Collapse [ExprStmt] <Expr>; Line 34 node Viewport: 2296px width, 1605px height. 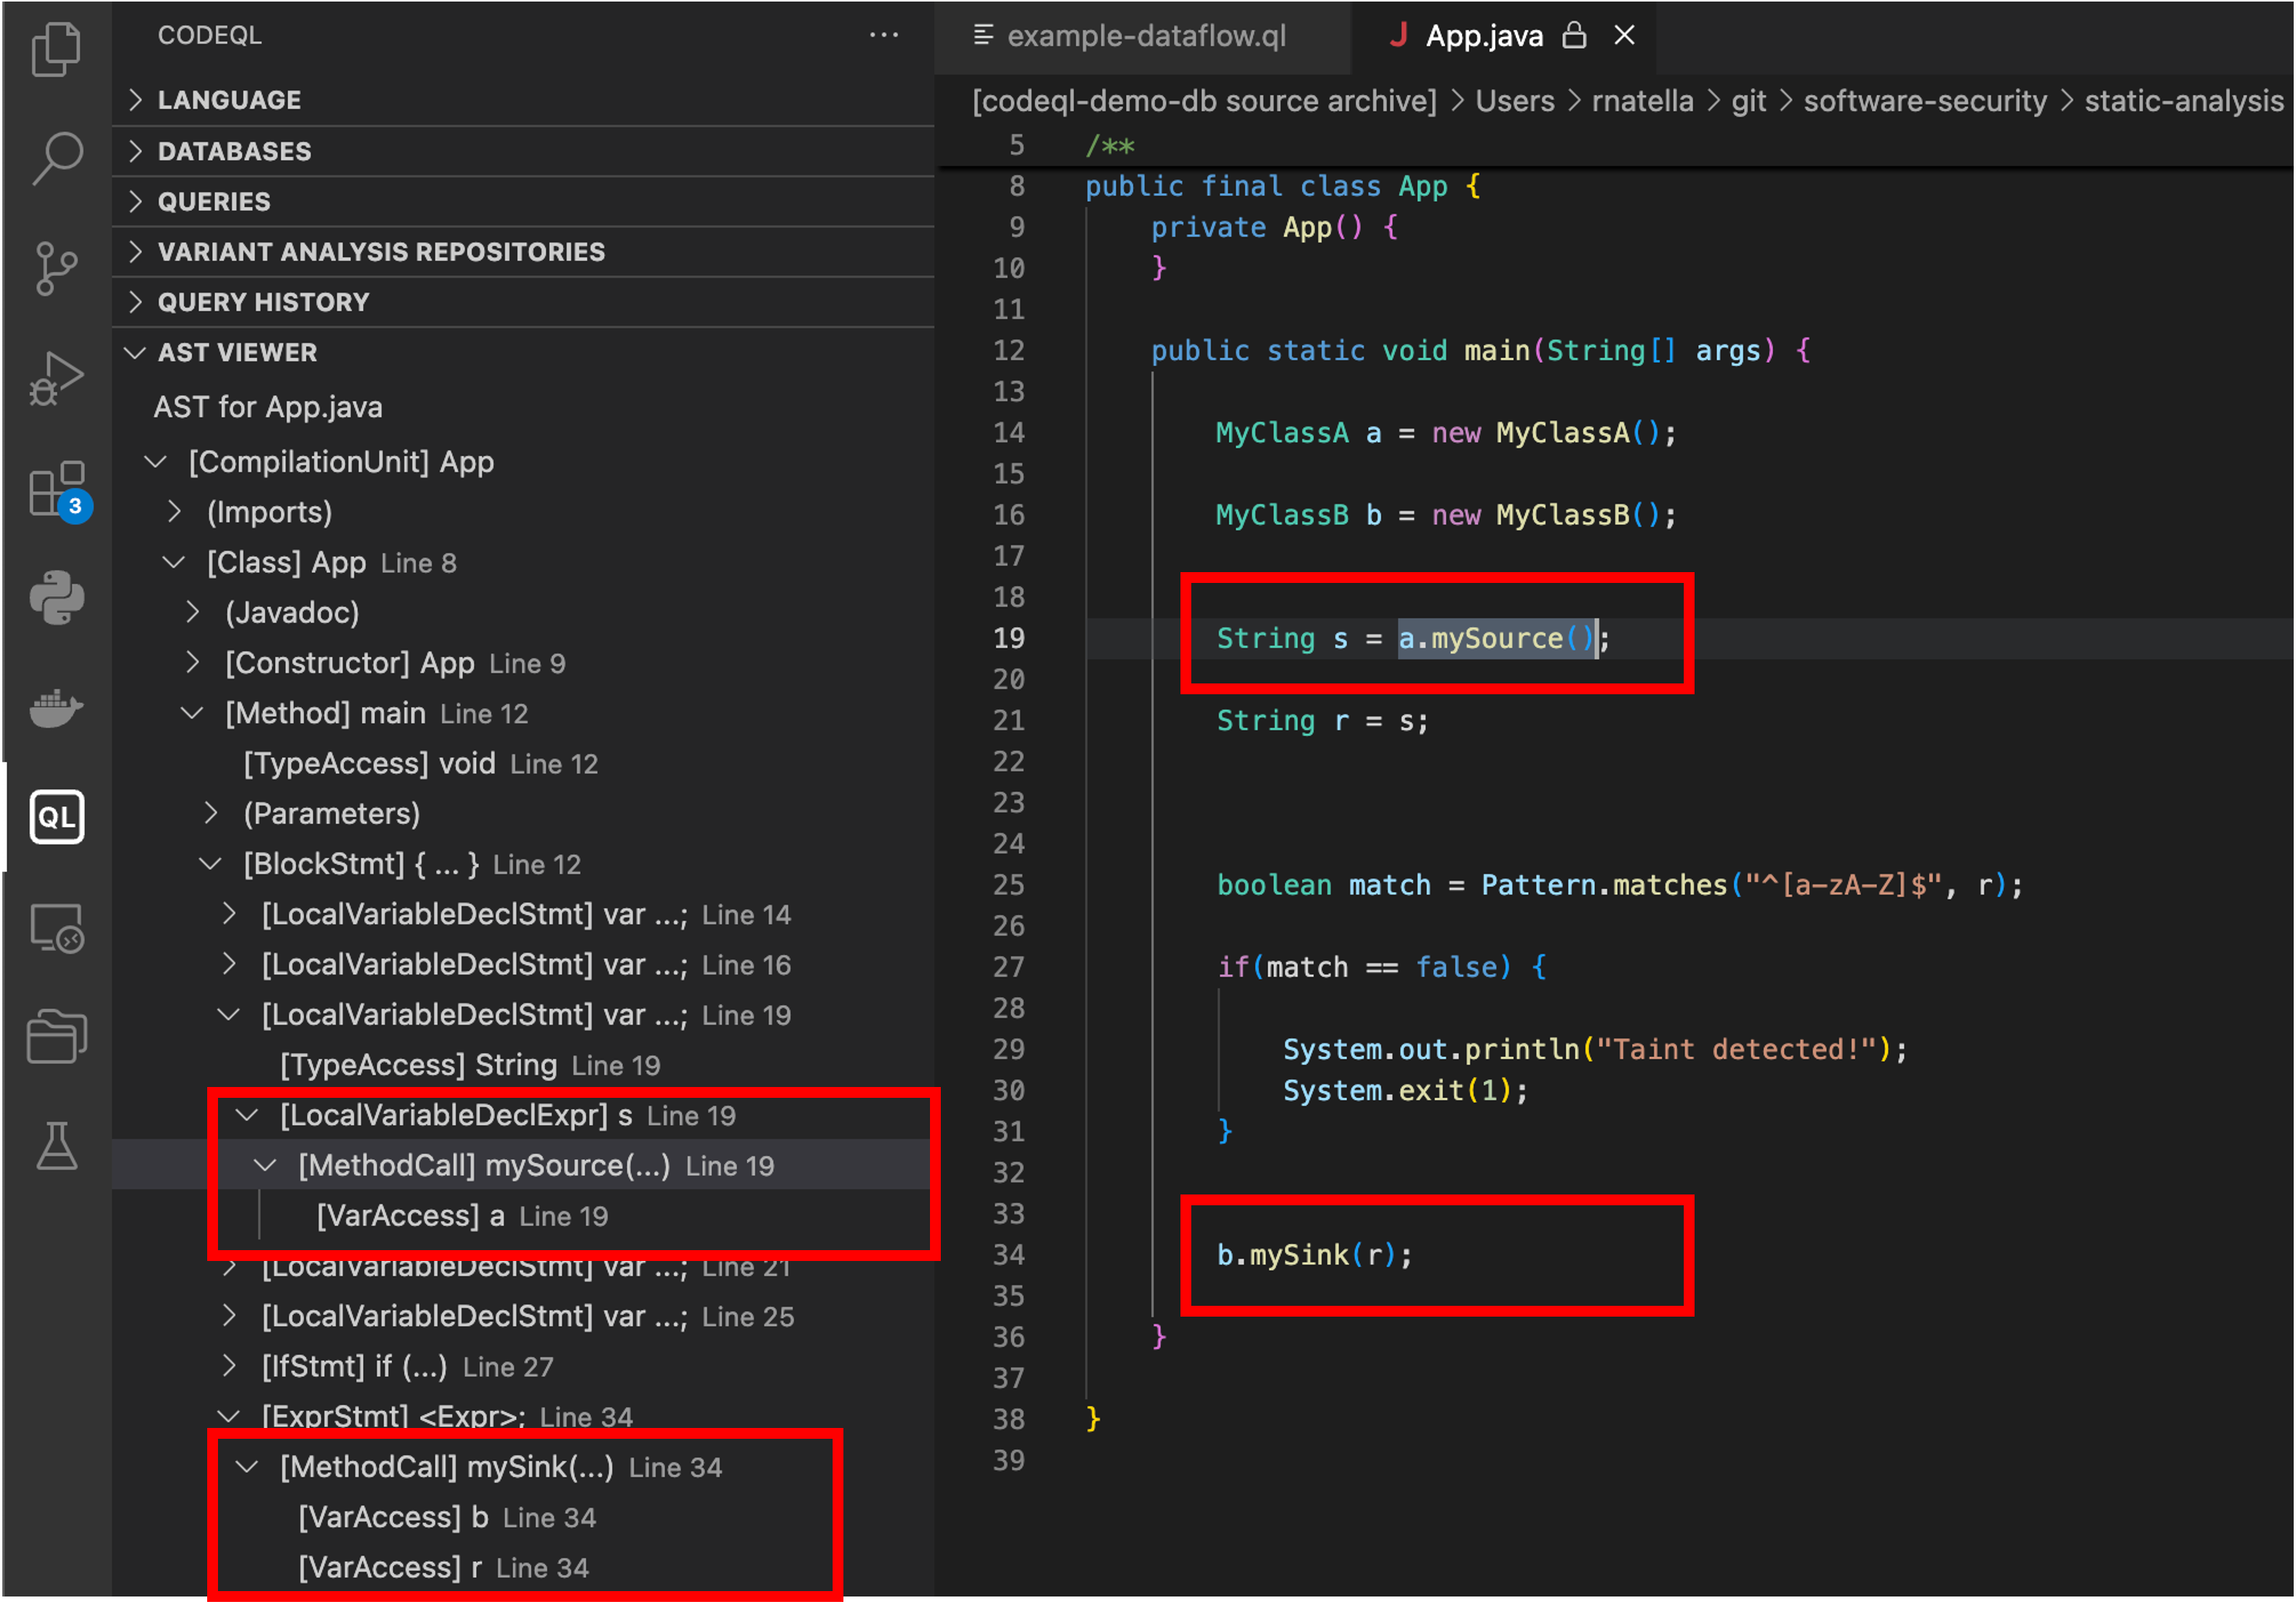pos(229,1416)
